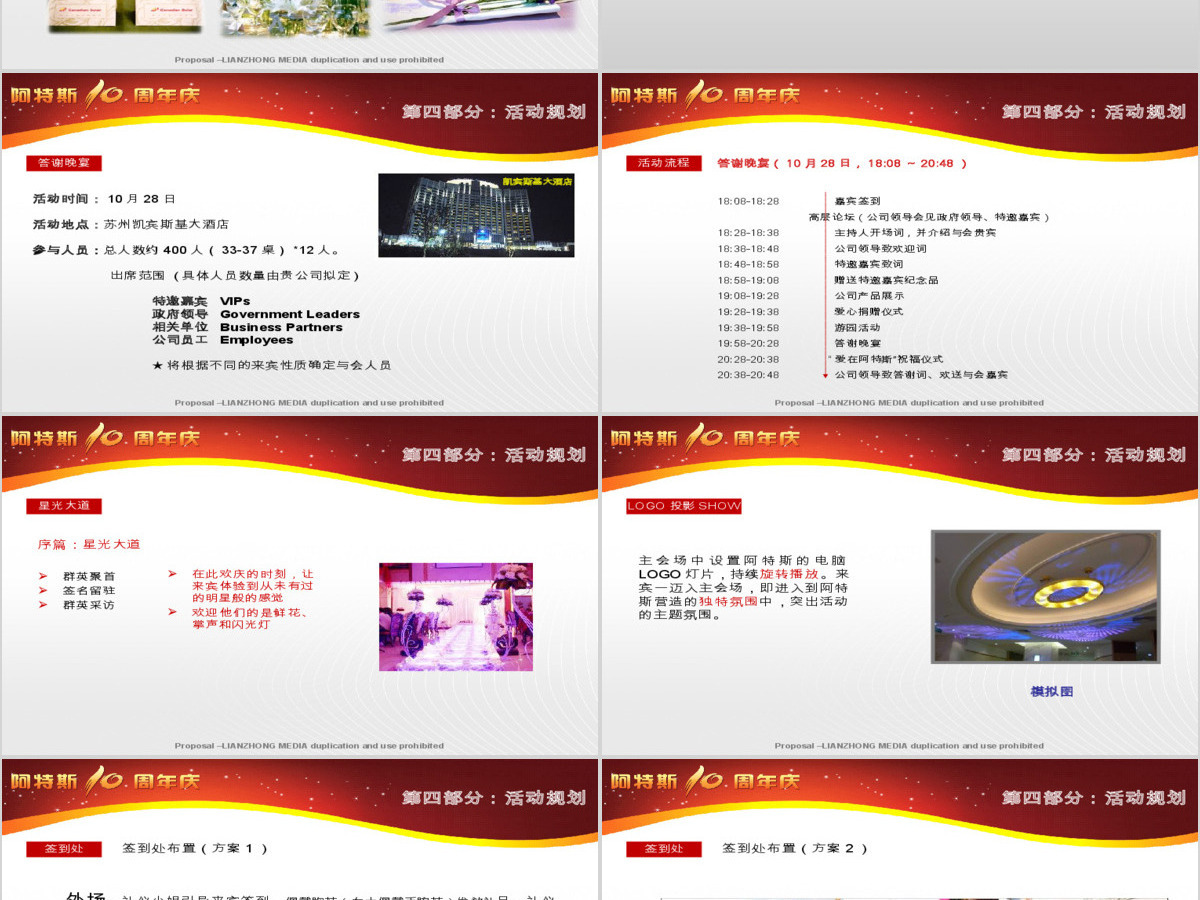The height and width of the screenshot is (900, 1200).
Task: Click the starred note 将根据不同的来宾性质确定与会人员
Action: click(x=271, y=365)
